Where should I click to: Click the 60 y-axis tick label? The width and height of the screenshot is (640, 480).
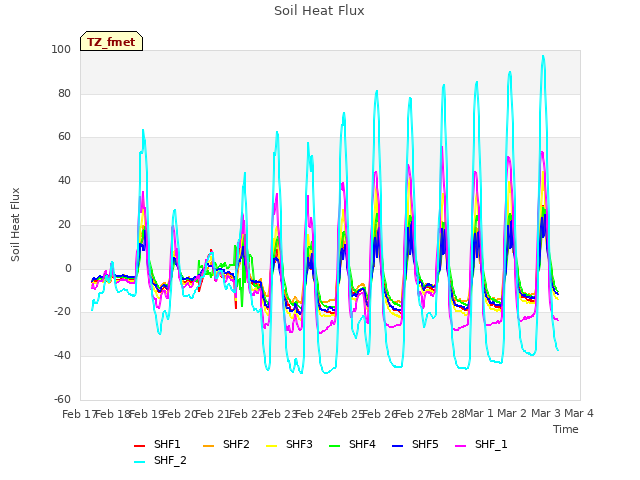tap(64, 137)
